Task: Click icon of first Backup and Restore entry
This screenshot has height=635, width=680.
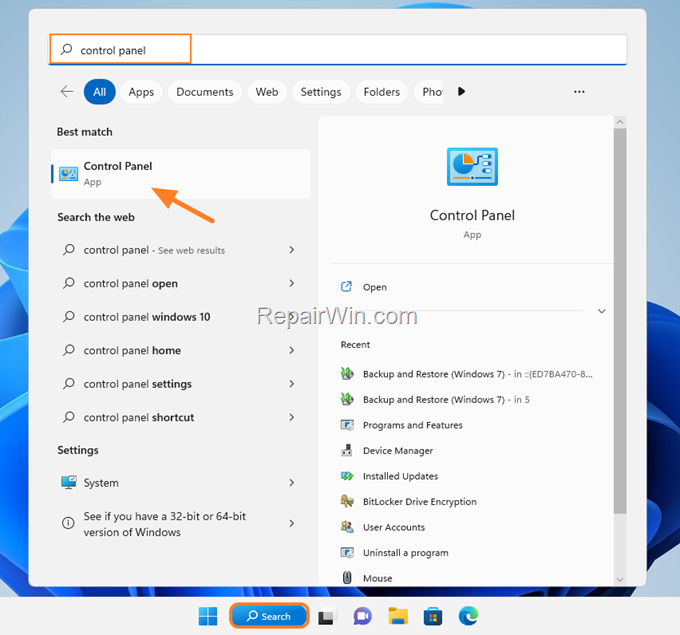Action: (347, 373)
